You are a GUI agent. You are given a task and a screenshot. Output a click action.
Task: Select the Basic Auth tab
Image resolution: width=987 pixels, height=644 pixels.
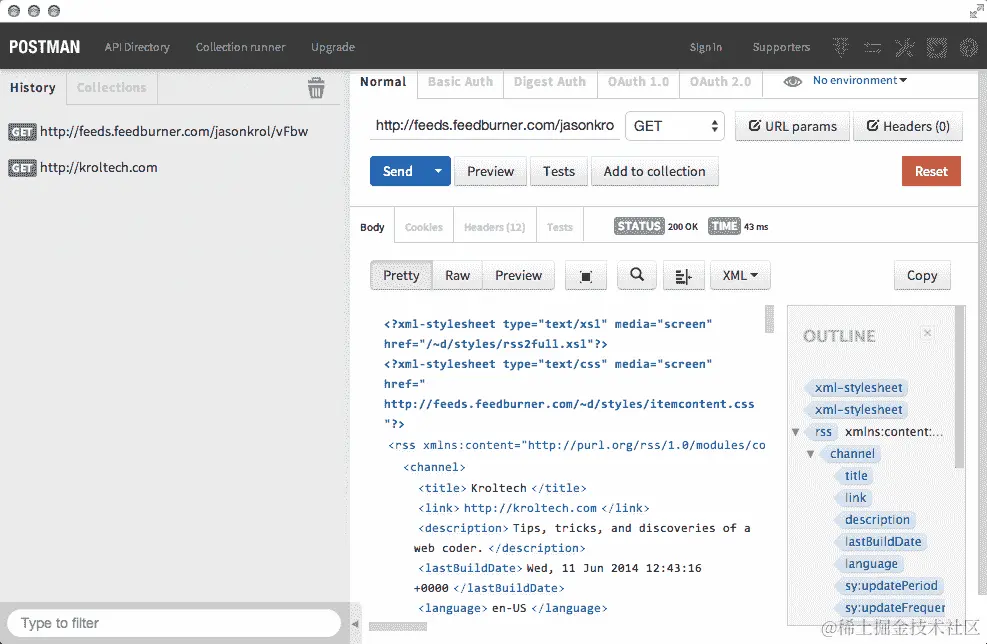pos(460,82)
